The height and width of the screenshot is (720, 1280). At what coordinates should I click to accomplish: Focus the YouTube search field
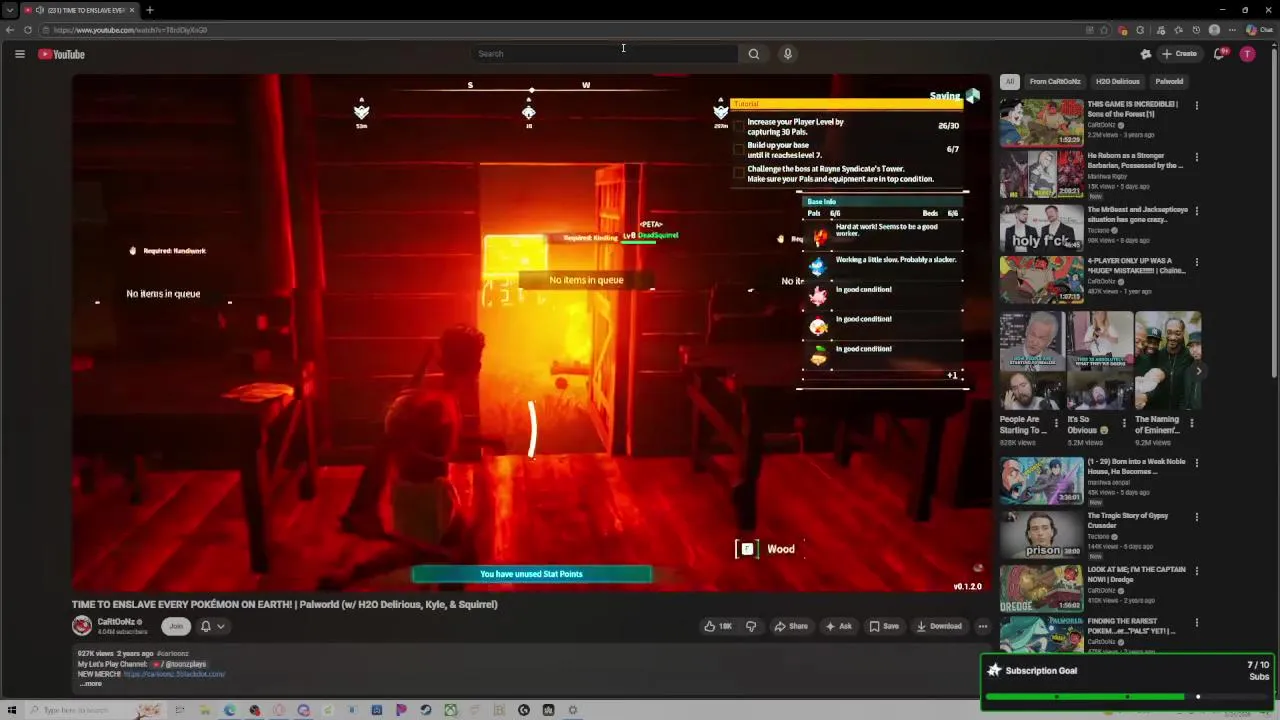[605, 54]
